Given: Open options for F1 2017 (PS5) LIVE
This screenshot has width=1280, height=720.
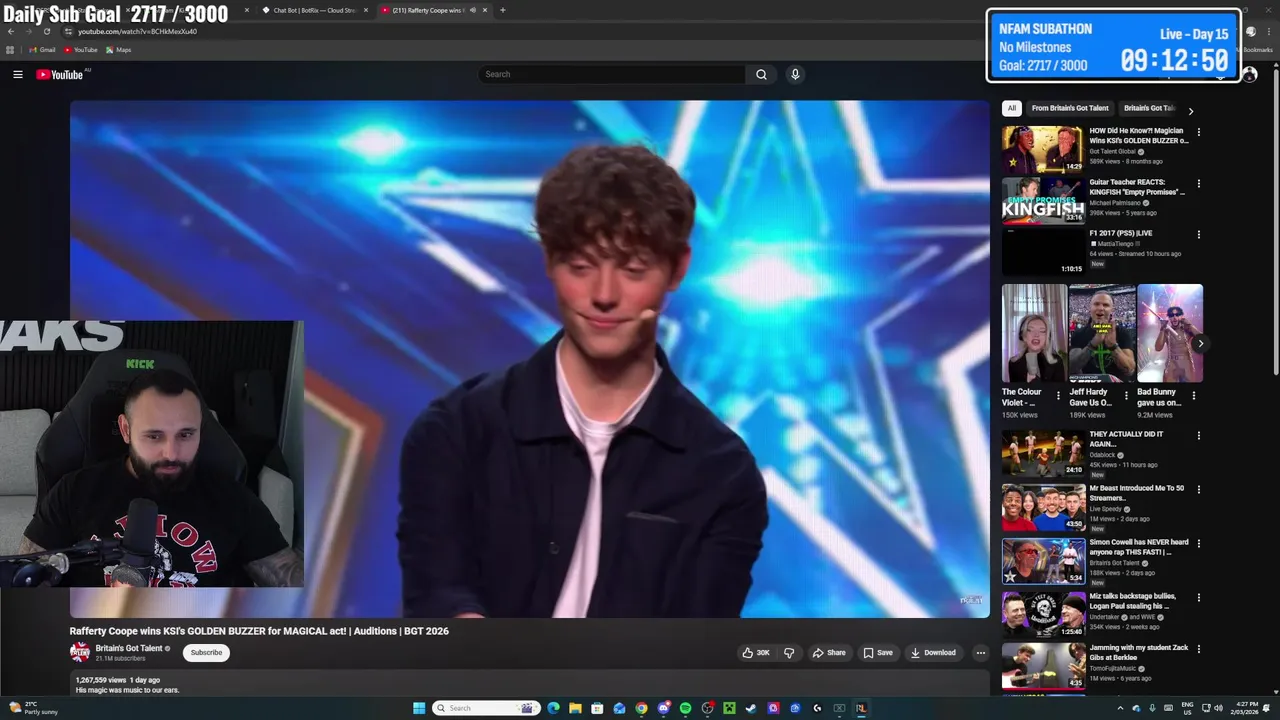Looking at the screenshot, I should coord(1199,235).
